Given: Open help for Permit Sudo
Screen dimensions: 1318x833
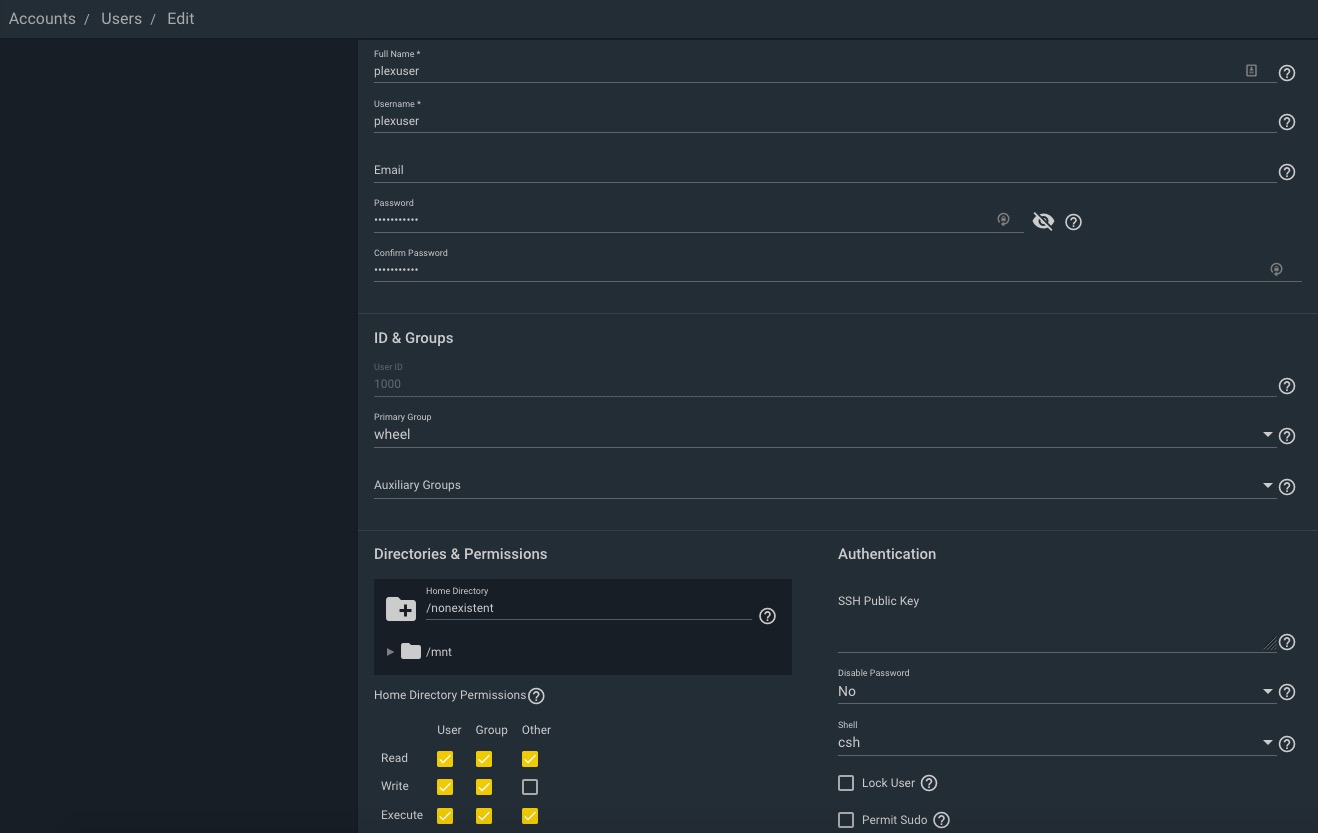Looking at the screenshot, I should (941, 820).
